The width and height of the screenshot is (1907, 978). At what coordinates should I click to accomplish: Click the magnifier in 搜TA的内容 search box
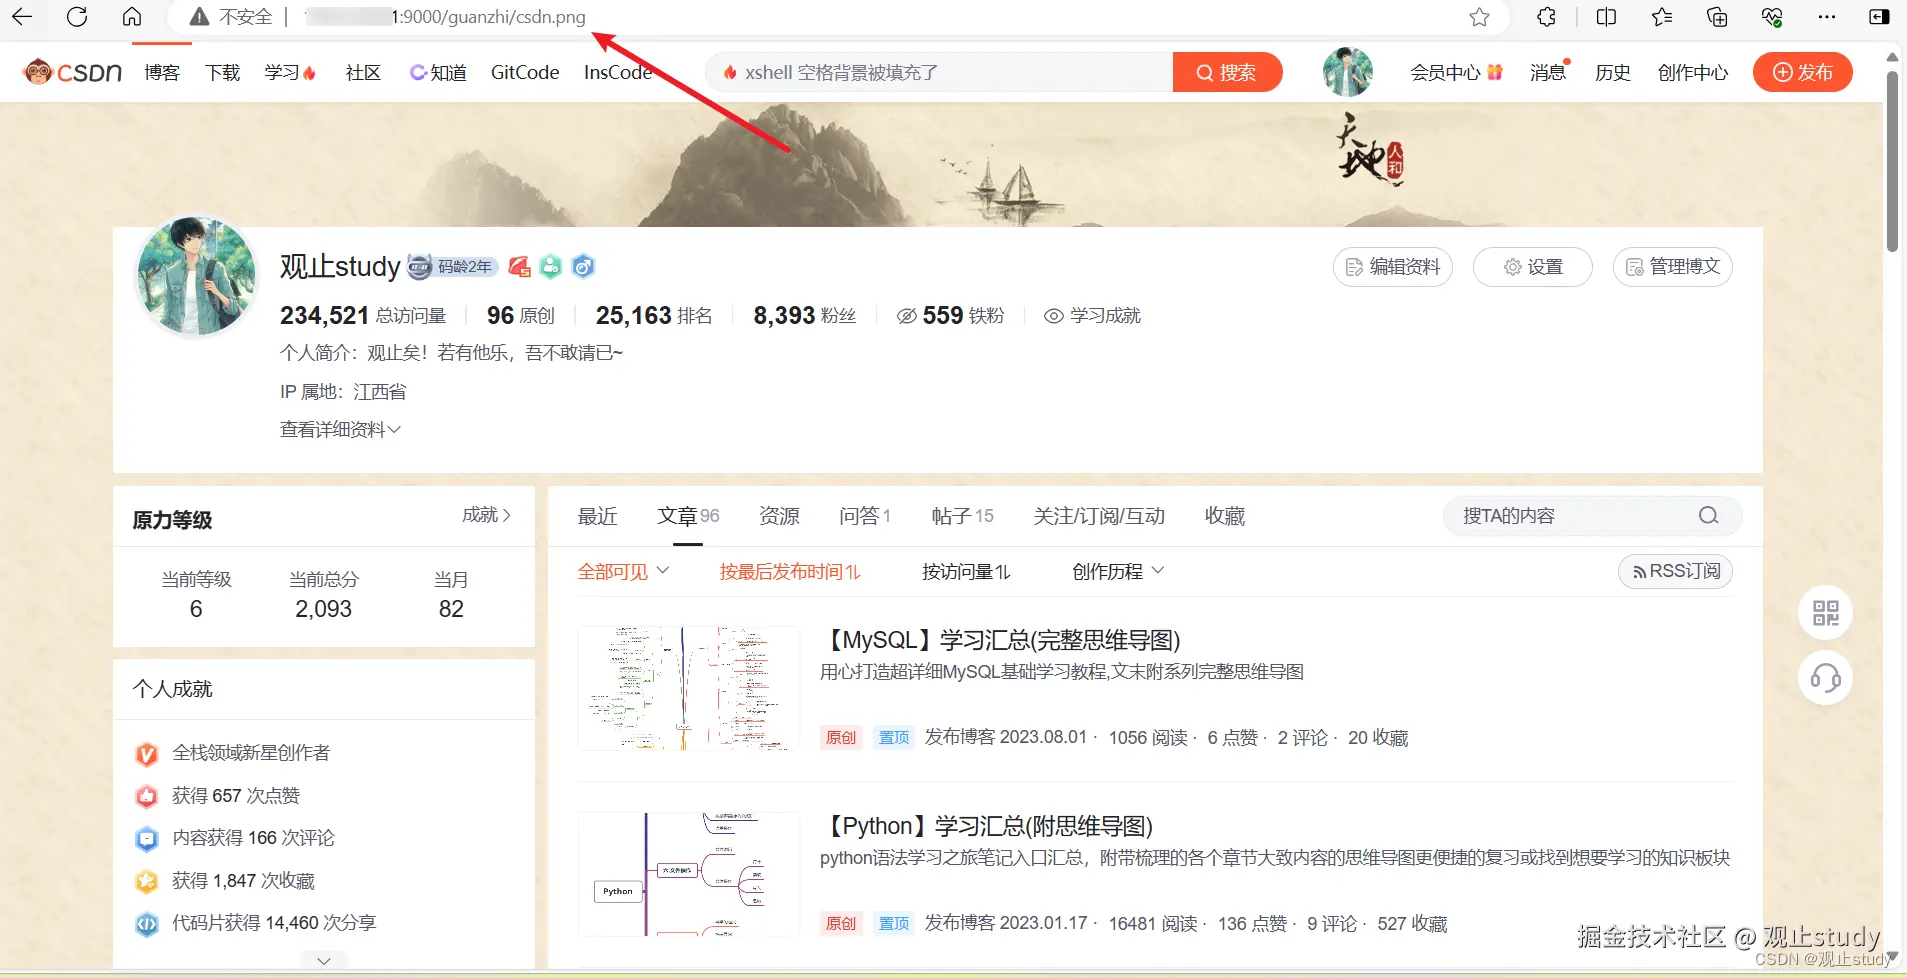(x=1709, y=515)
